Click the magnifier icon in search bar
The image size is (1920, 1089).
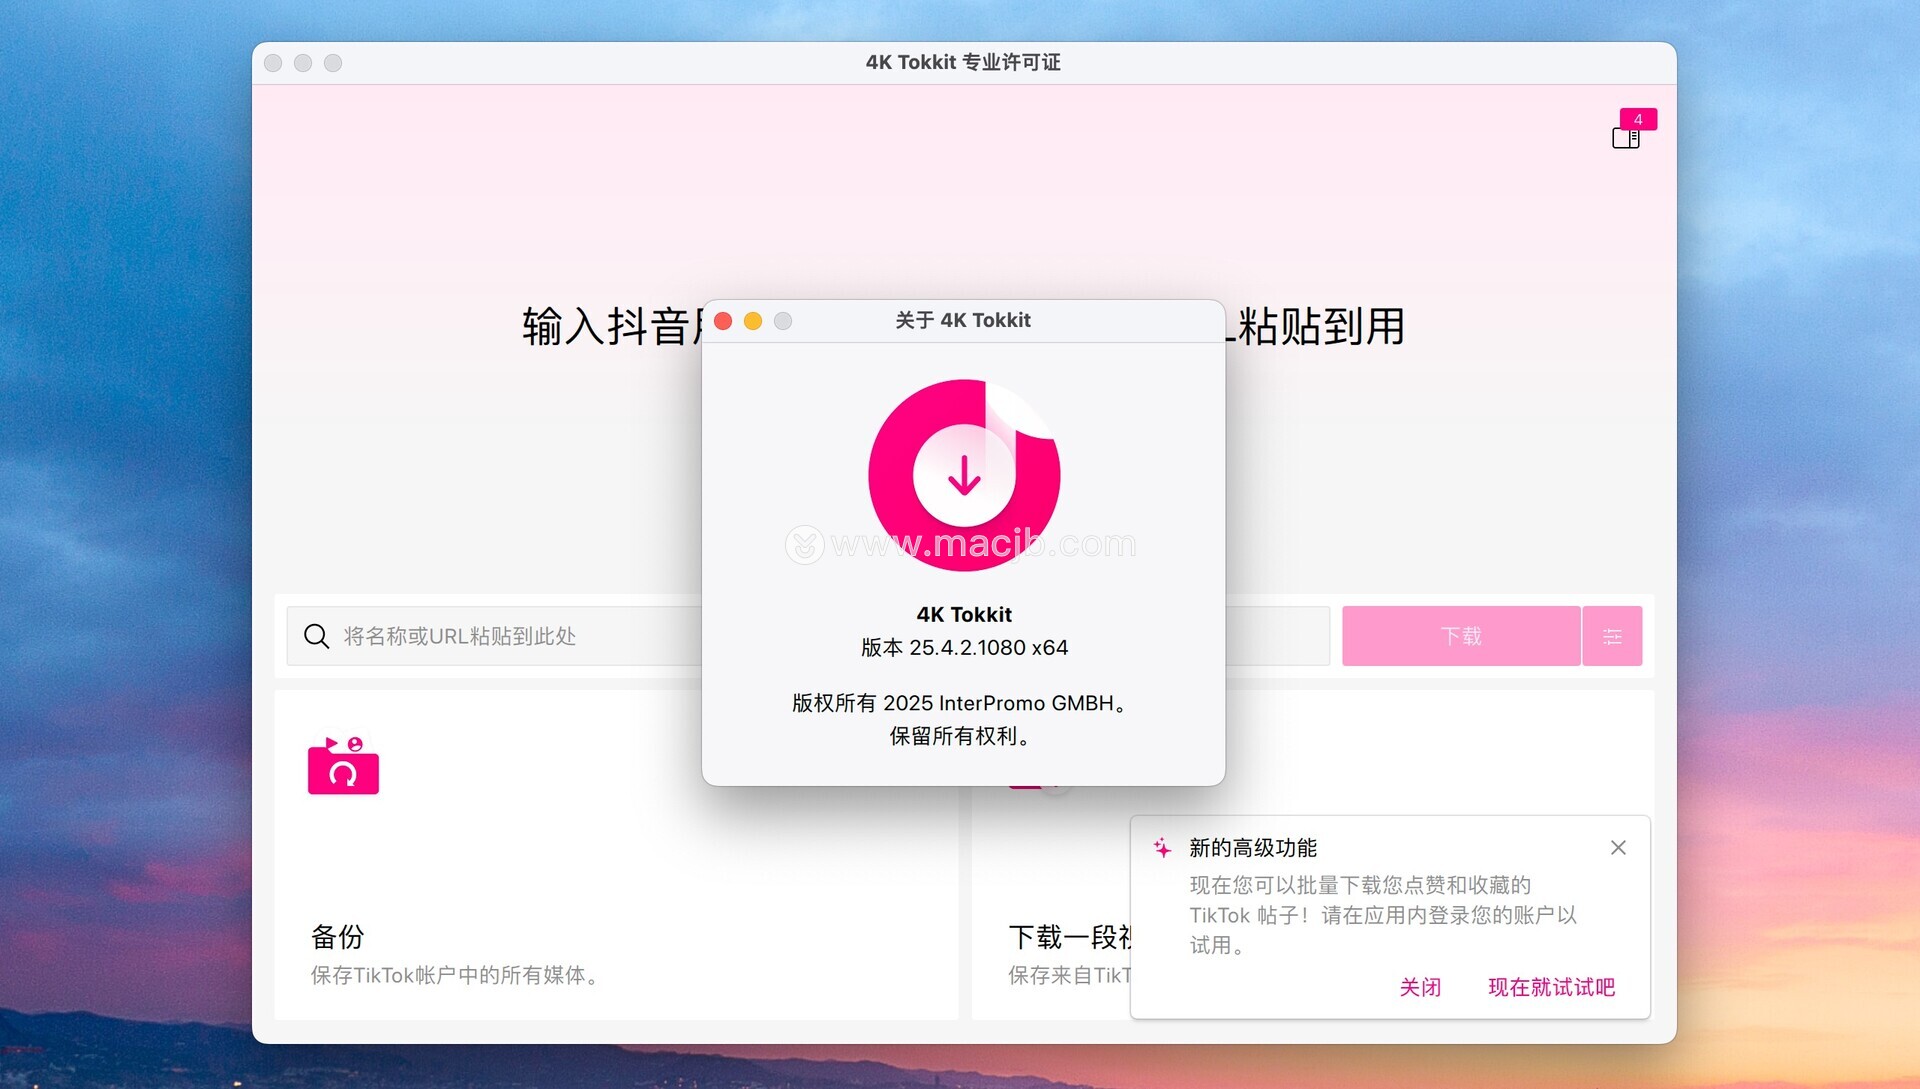(316, 636)
